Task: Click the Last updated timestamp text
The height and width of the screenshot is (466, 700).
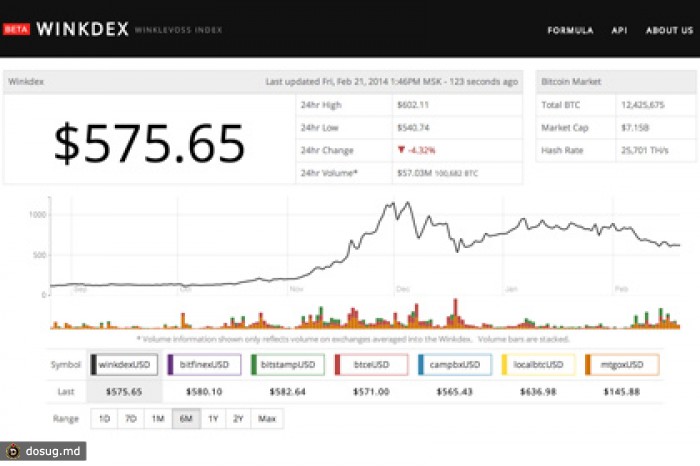Action: point(392,82)
